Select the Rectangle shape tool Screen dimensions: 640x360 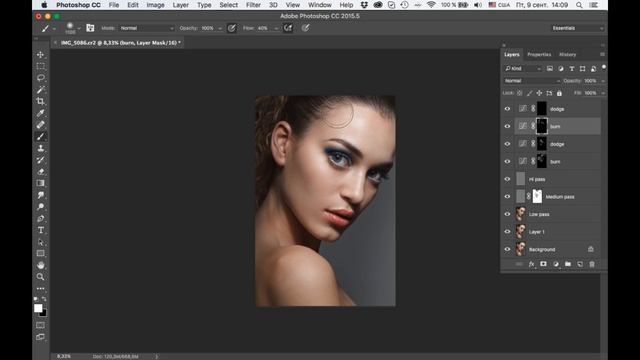(40, 253)
